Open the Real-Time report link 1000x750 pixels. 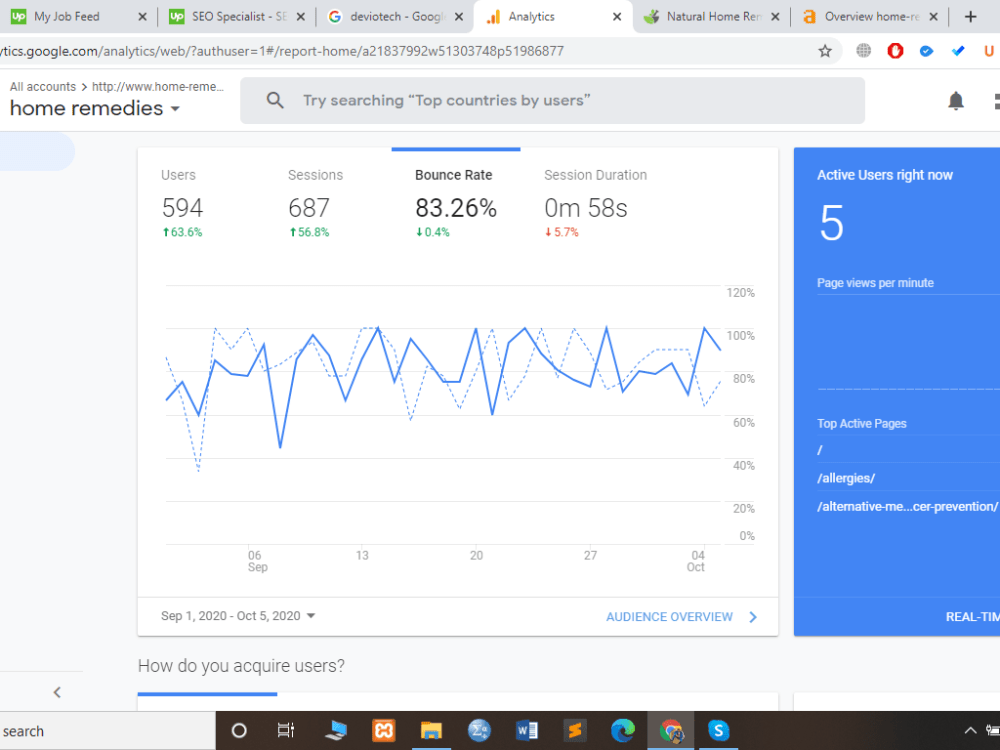(973, 617)
